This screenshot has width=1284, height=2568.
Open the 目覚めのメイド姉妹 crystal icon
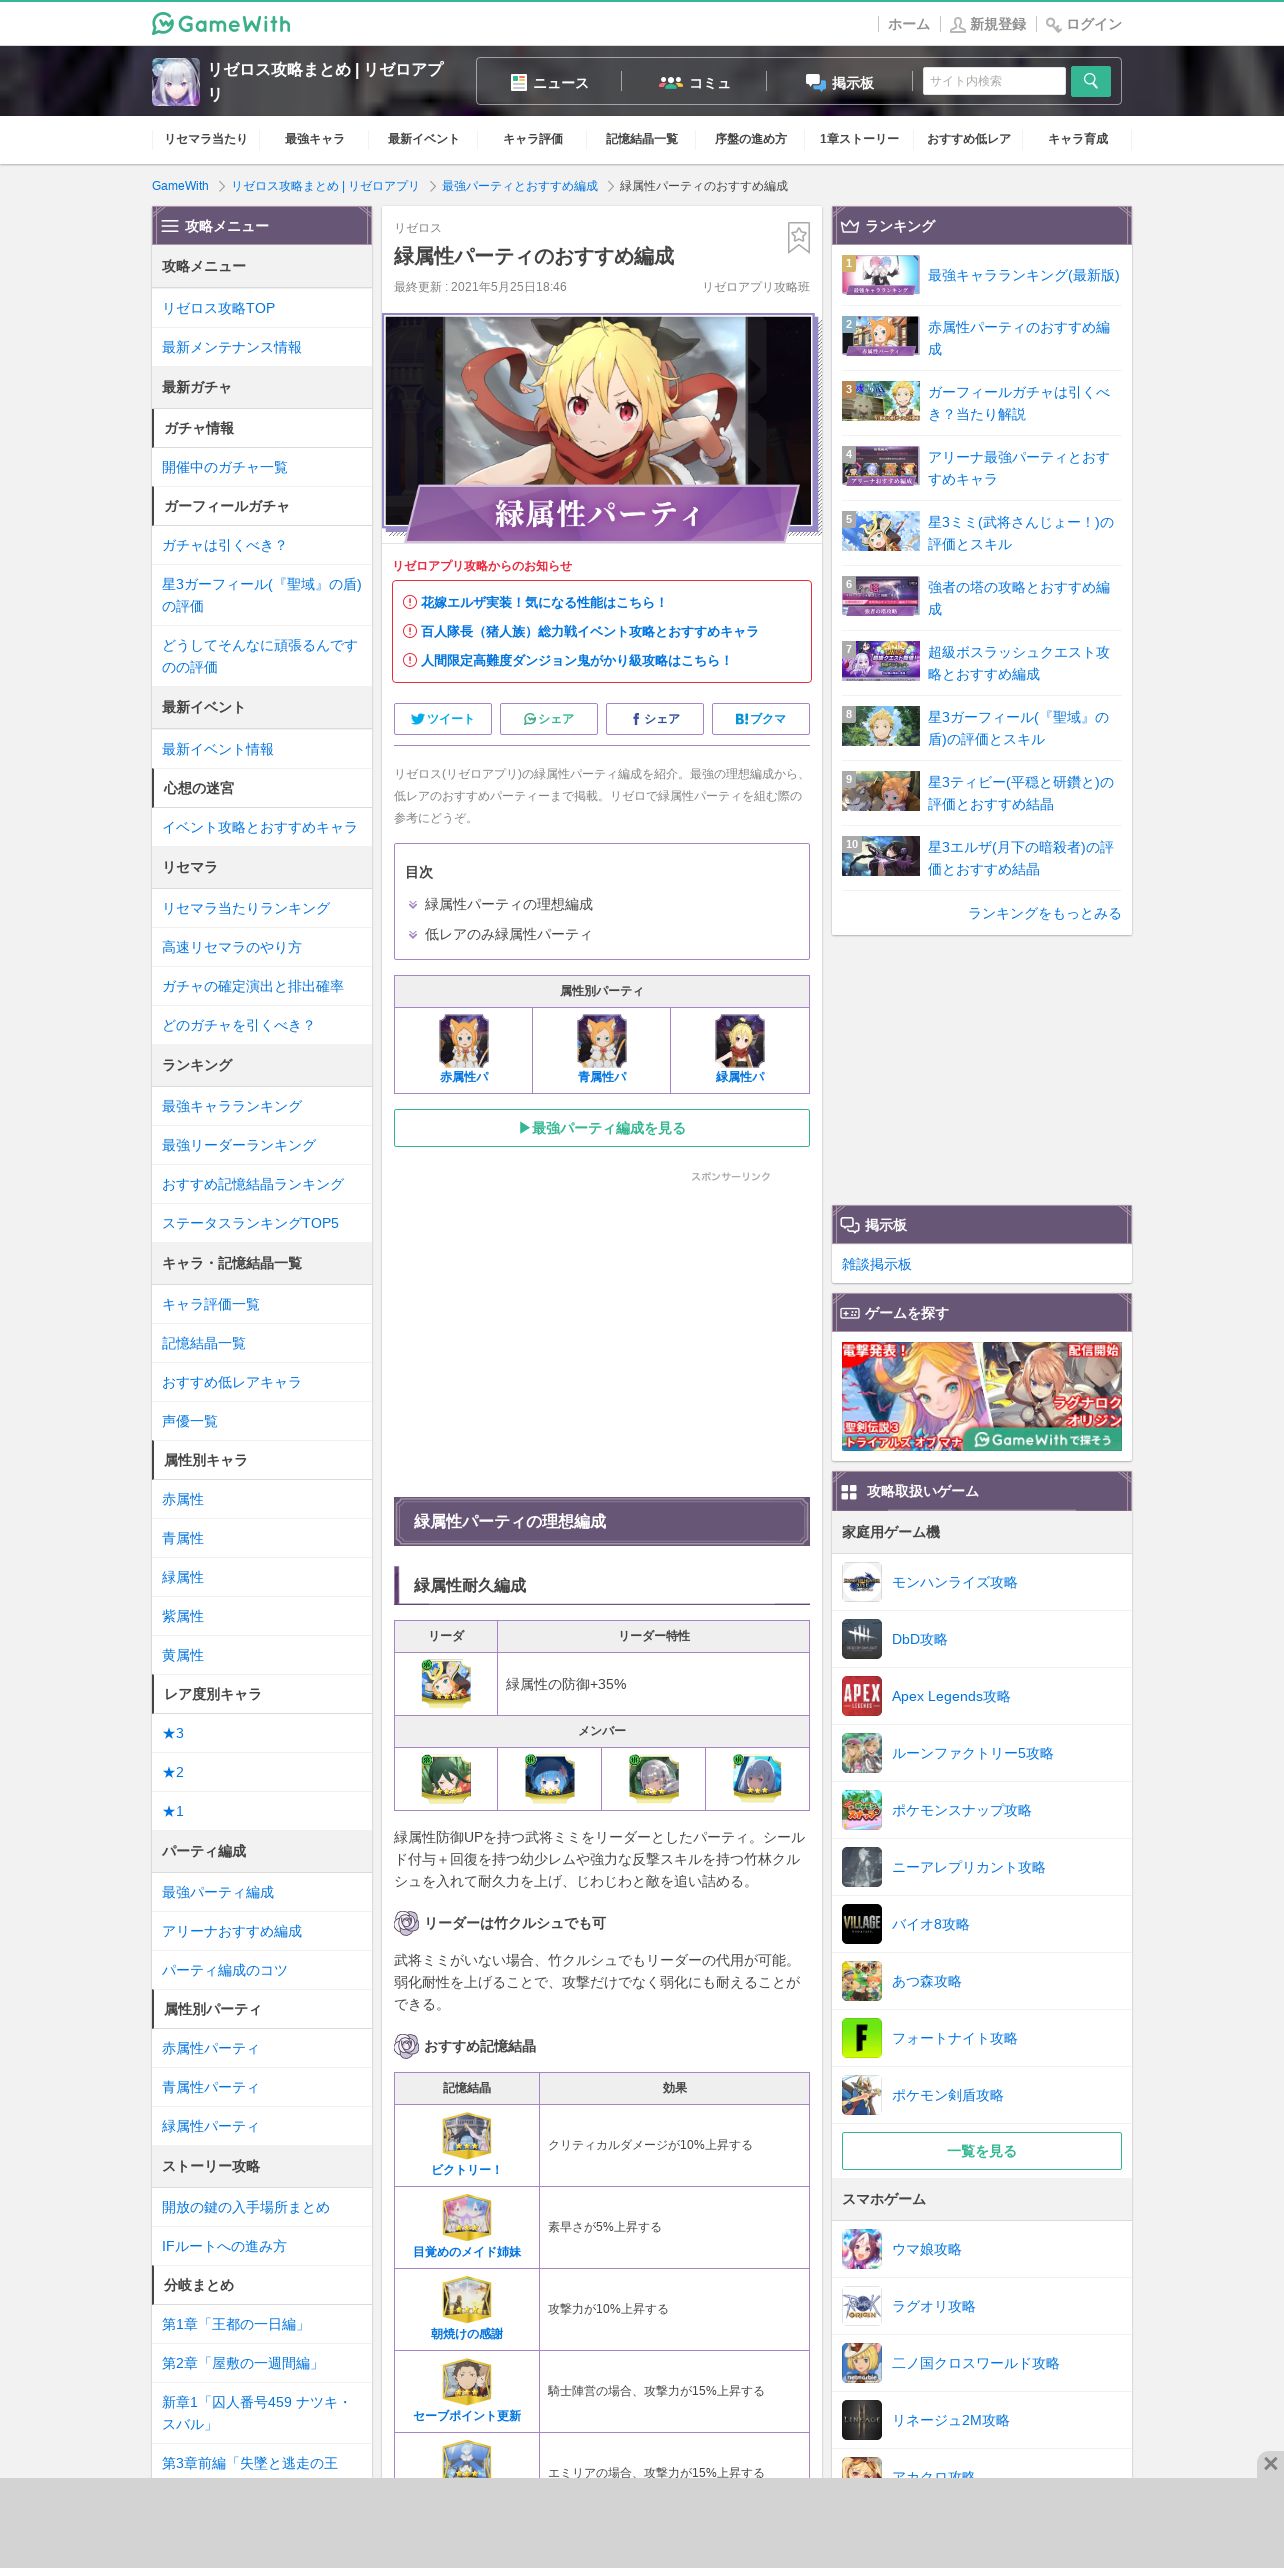466,2217
